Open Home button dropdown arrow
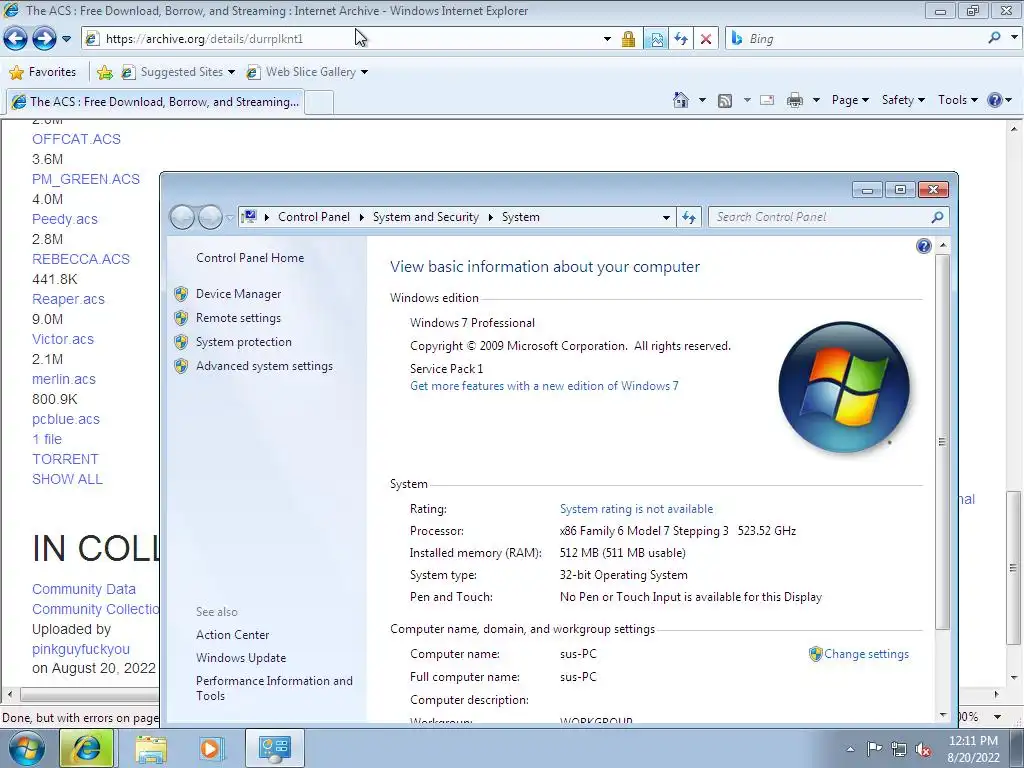Screen dimensions: 1024x768 click(702, 100)
